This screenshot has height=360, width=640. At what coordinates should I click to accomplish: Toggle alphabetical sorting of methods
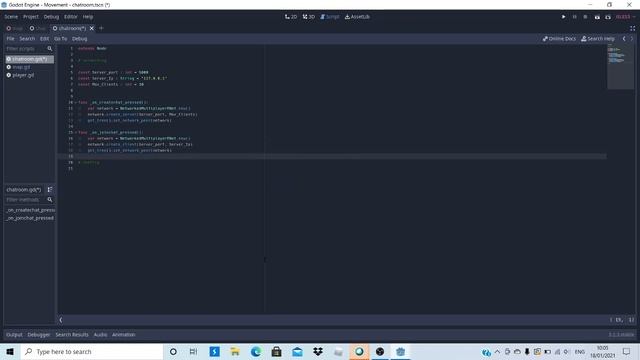(x=50, y=189)
